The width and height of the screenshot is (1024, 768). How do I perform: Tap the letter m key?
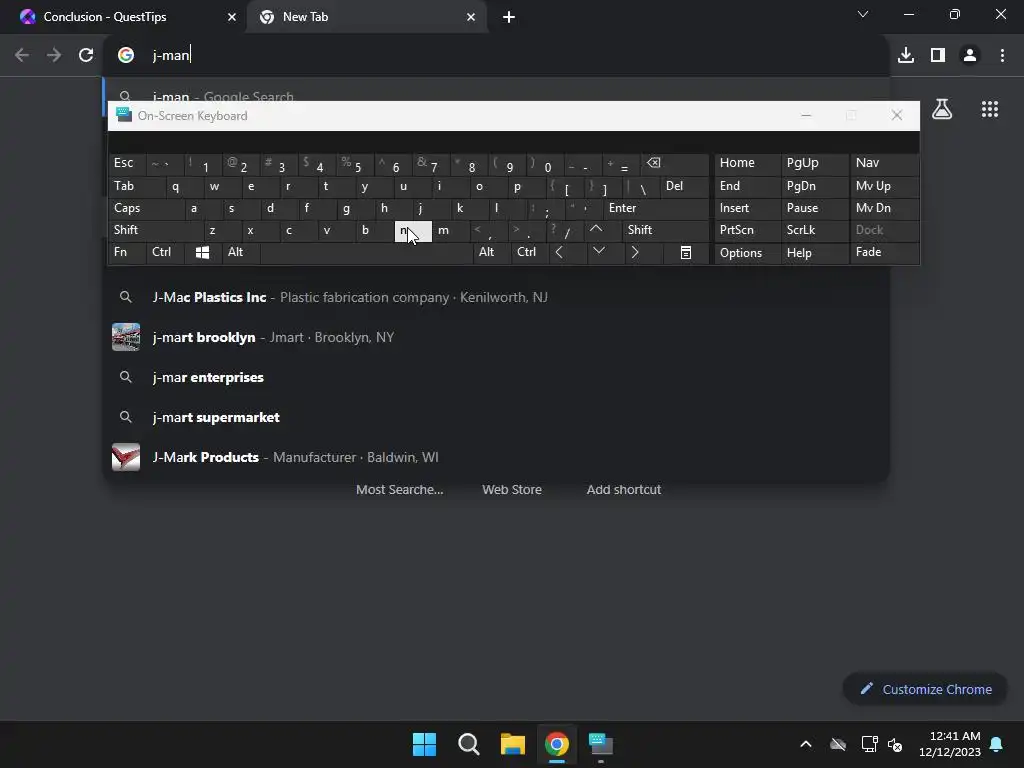pyautogui.click(x=451, y=230)
